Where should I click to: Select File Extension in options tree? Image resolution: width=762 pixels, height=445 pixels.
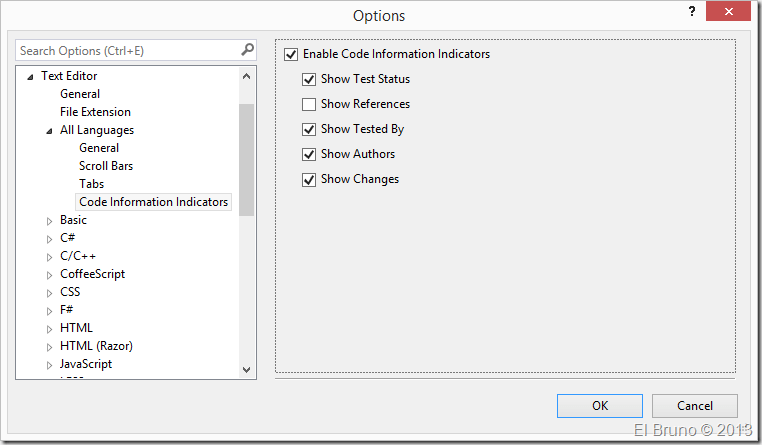[95, 112]
